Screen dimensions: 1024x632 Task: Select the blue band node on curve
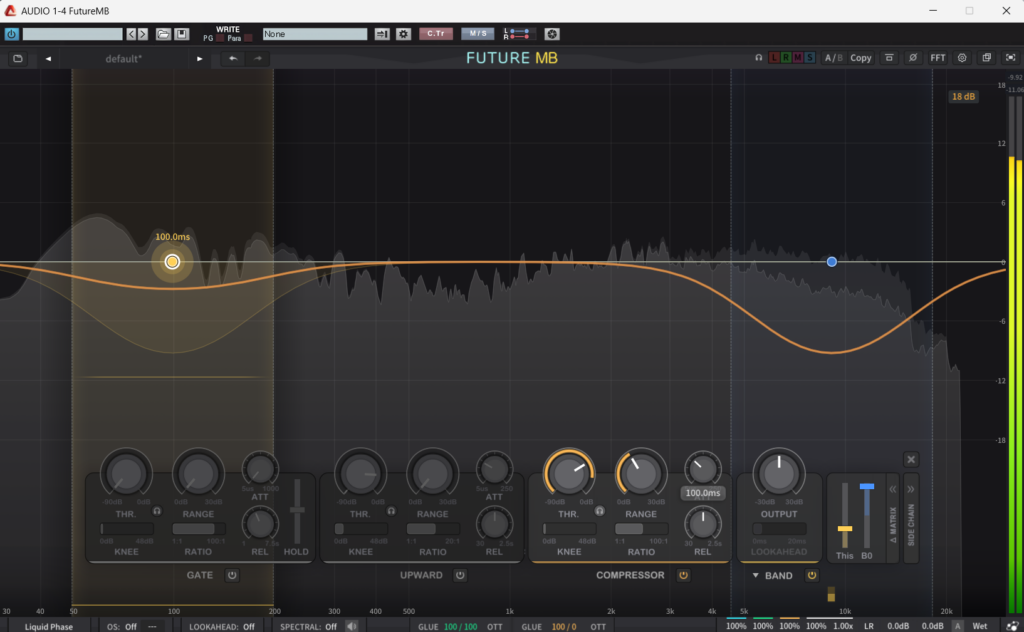(x=832, y=261)
